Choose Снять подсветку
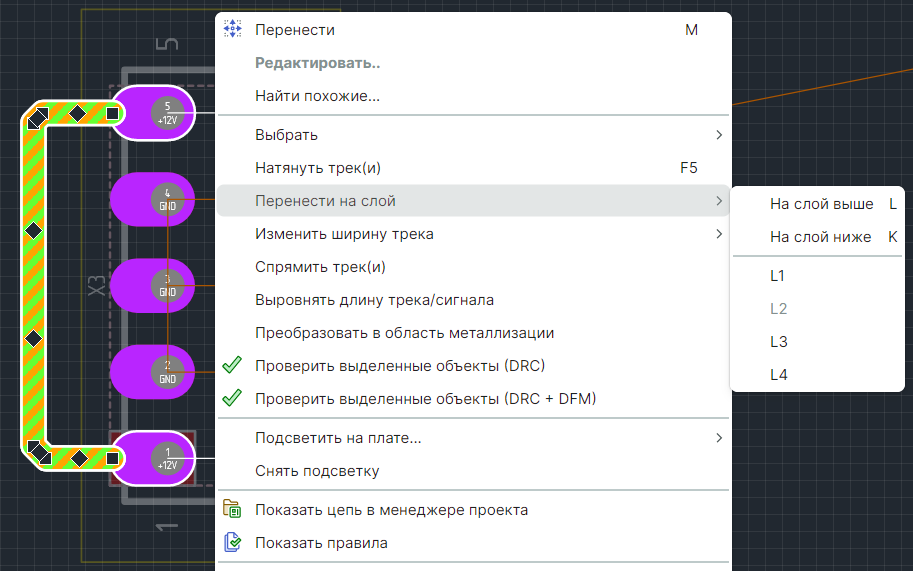 (x=473, y=471)
